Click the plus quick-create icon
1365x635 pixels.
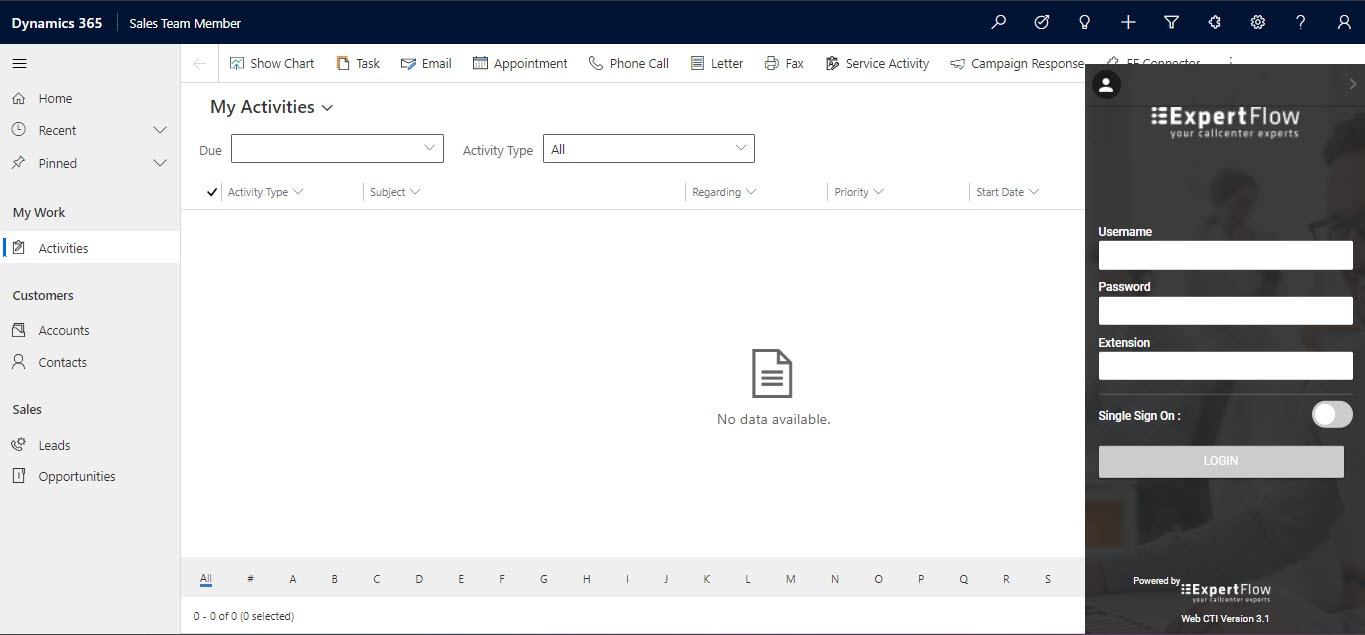1128,22
